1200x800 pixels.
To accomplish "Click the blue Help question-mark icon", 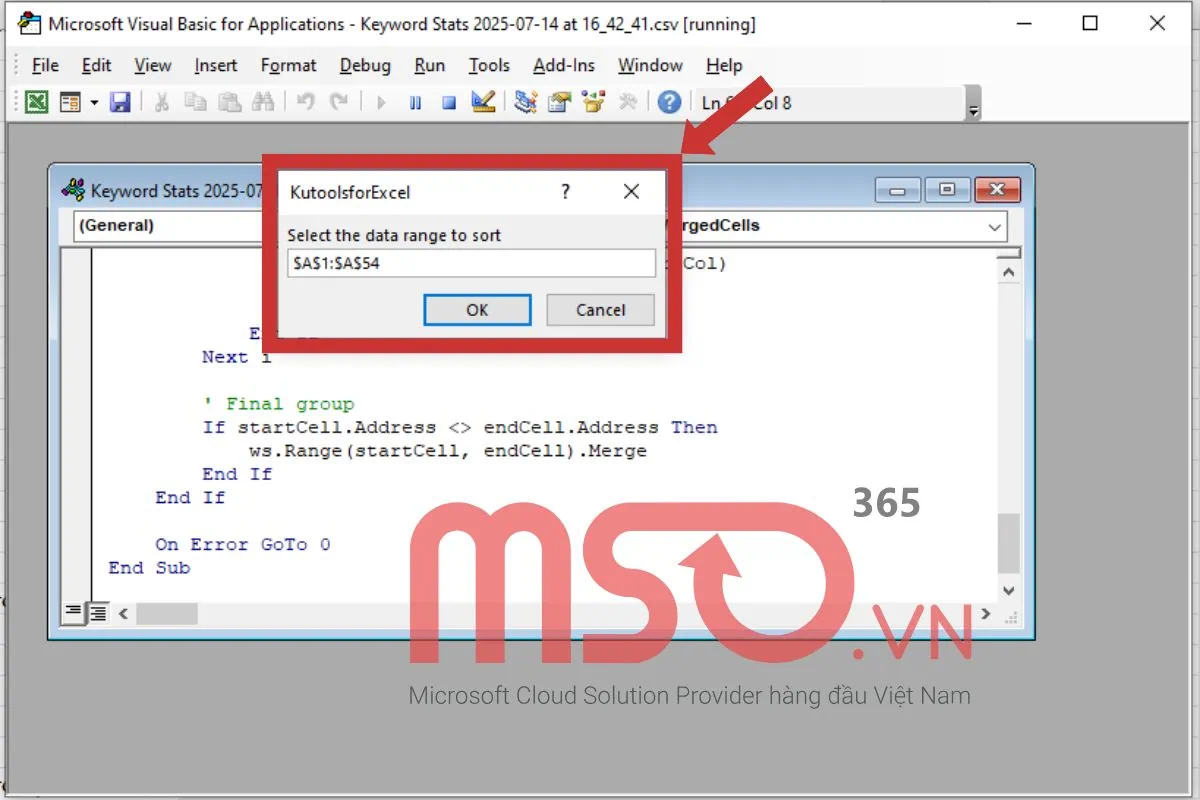I will [669, 102].
